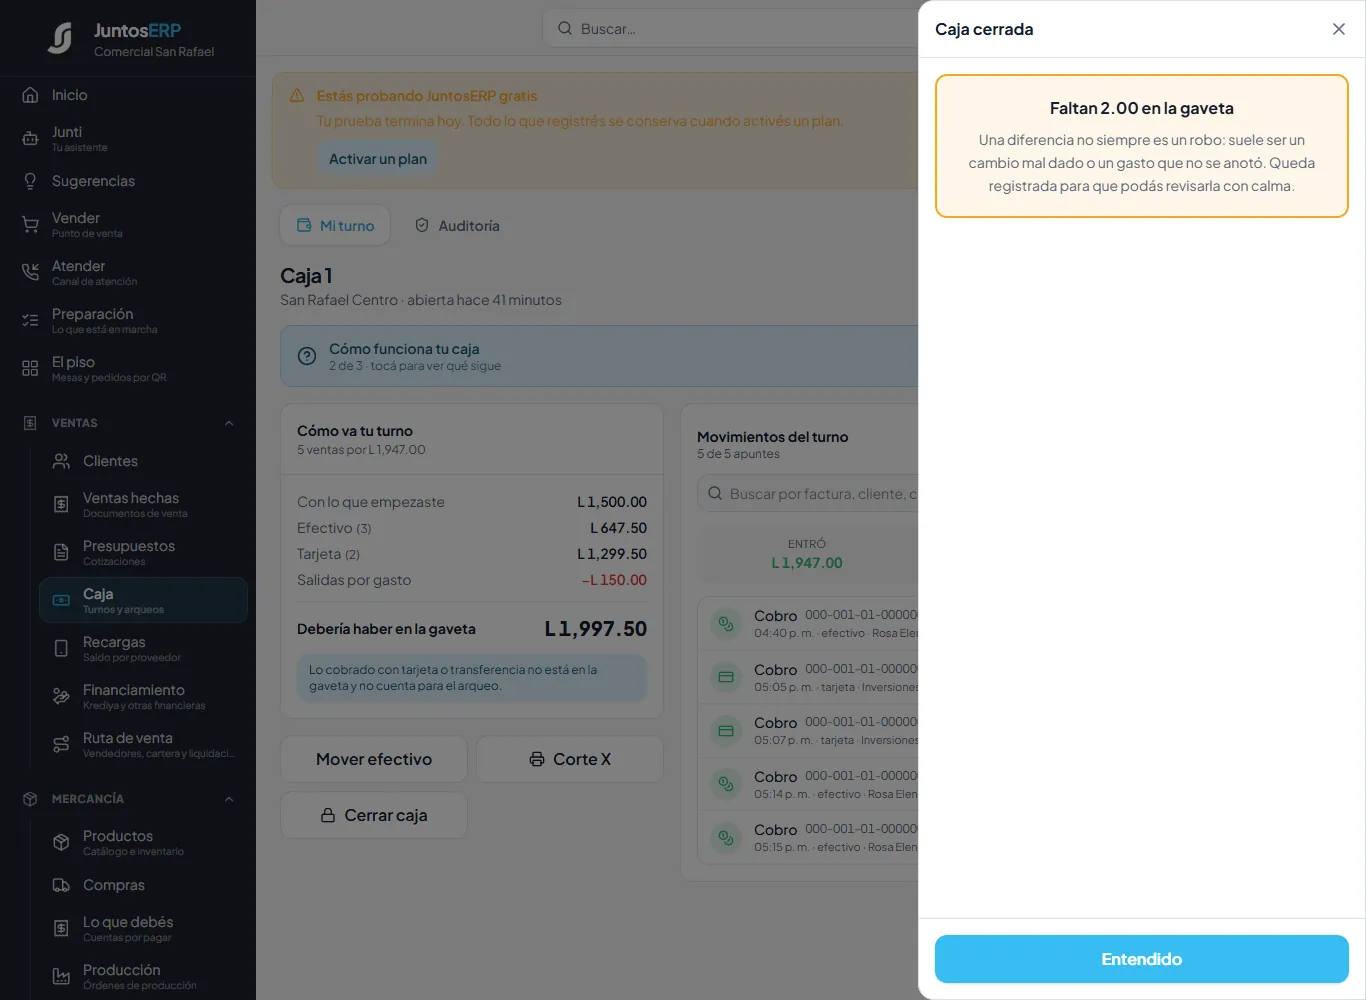Click the Ruta de venta icon
1366x1000 pixels.
61,744
